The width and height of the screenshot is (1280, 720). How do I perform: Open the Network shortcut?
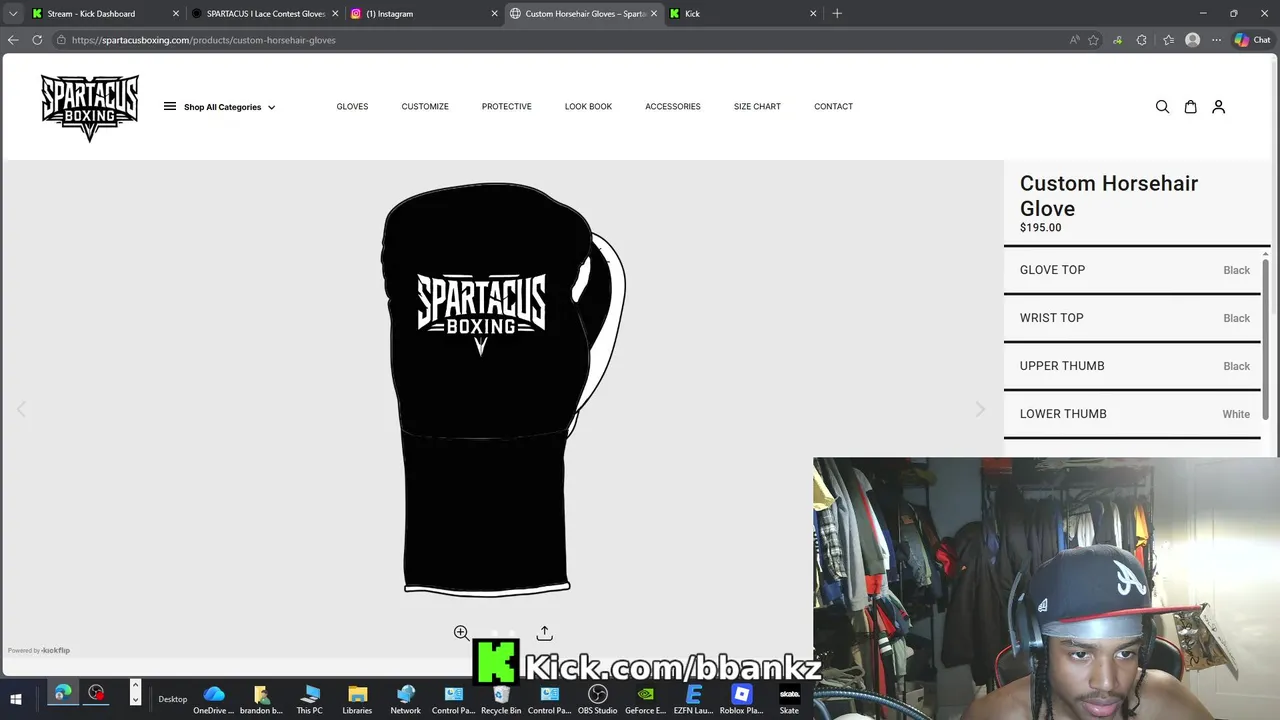pyautogui.click(x=405, y=699)
